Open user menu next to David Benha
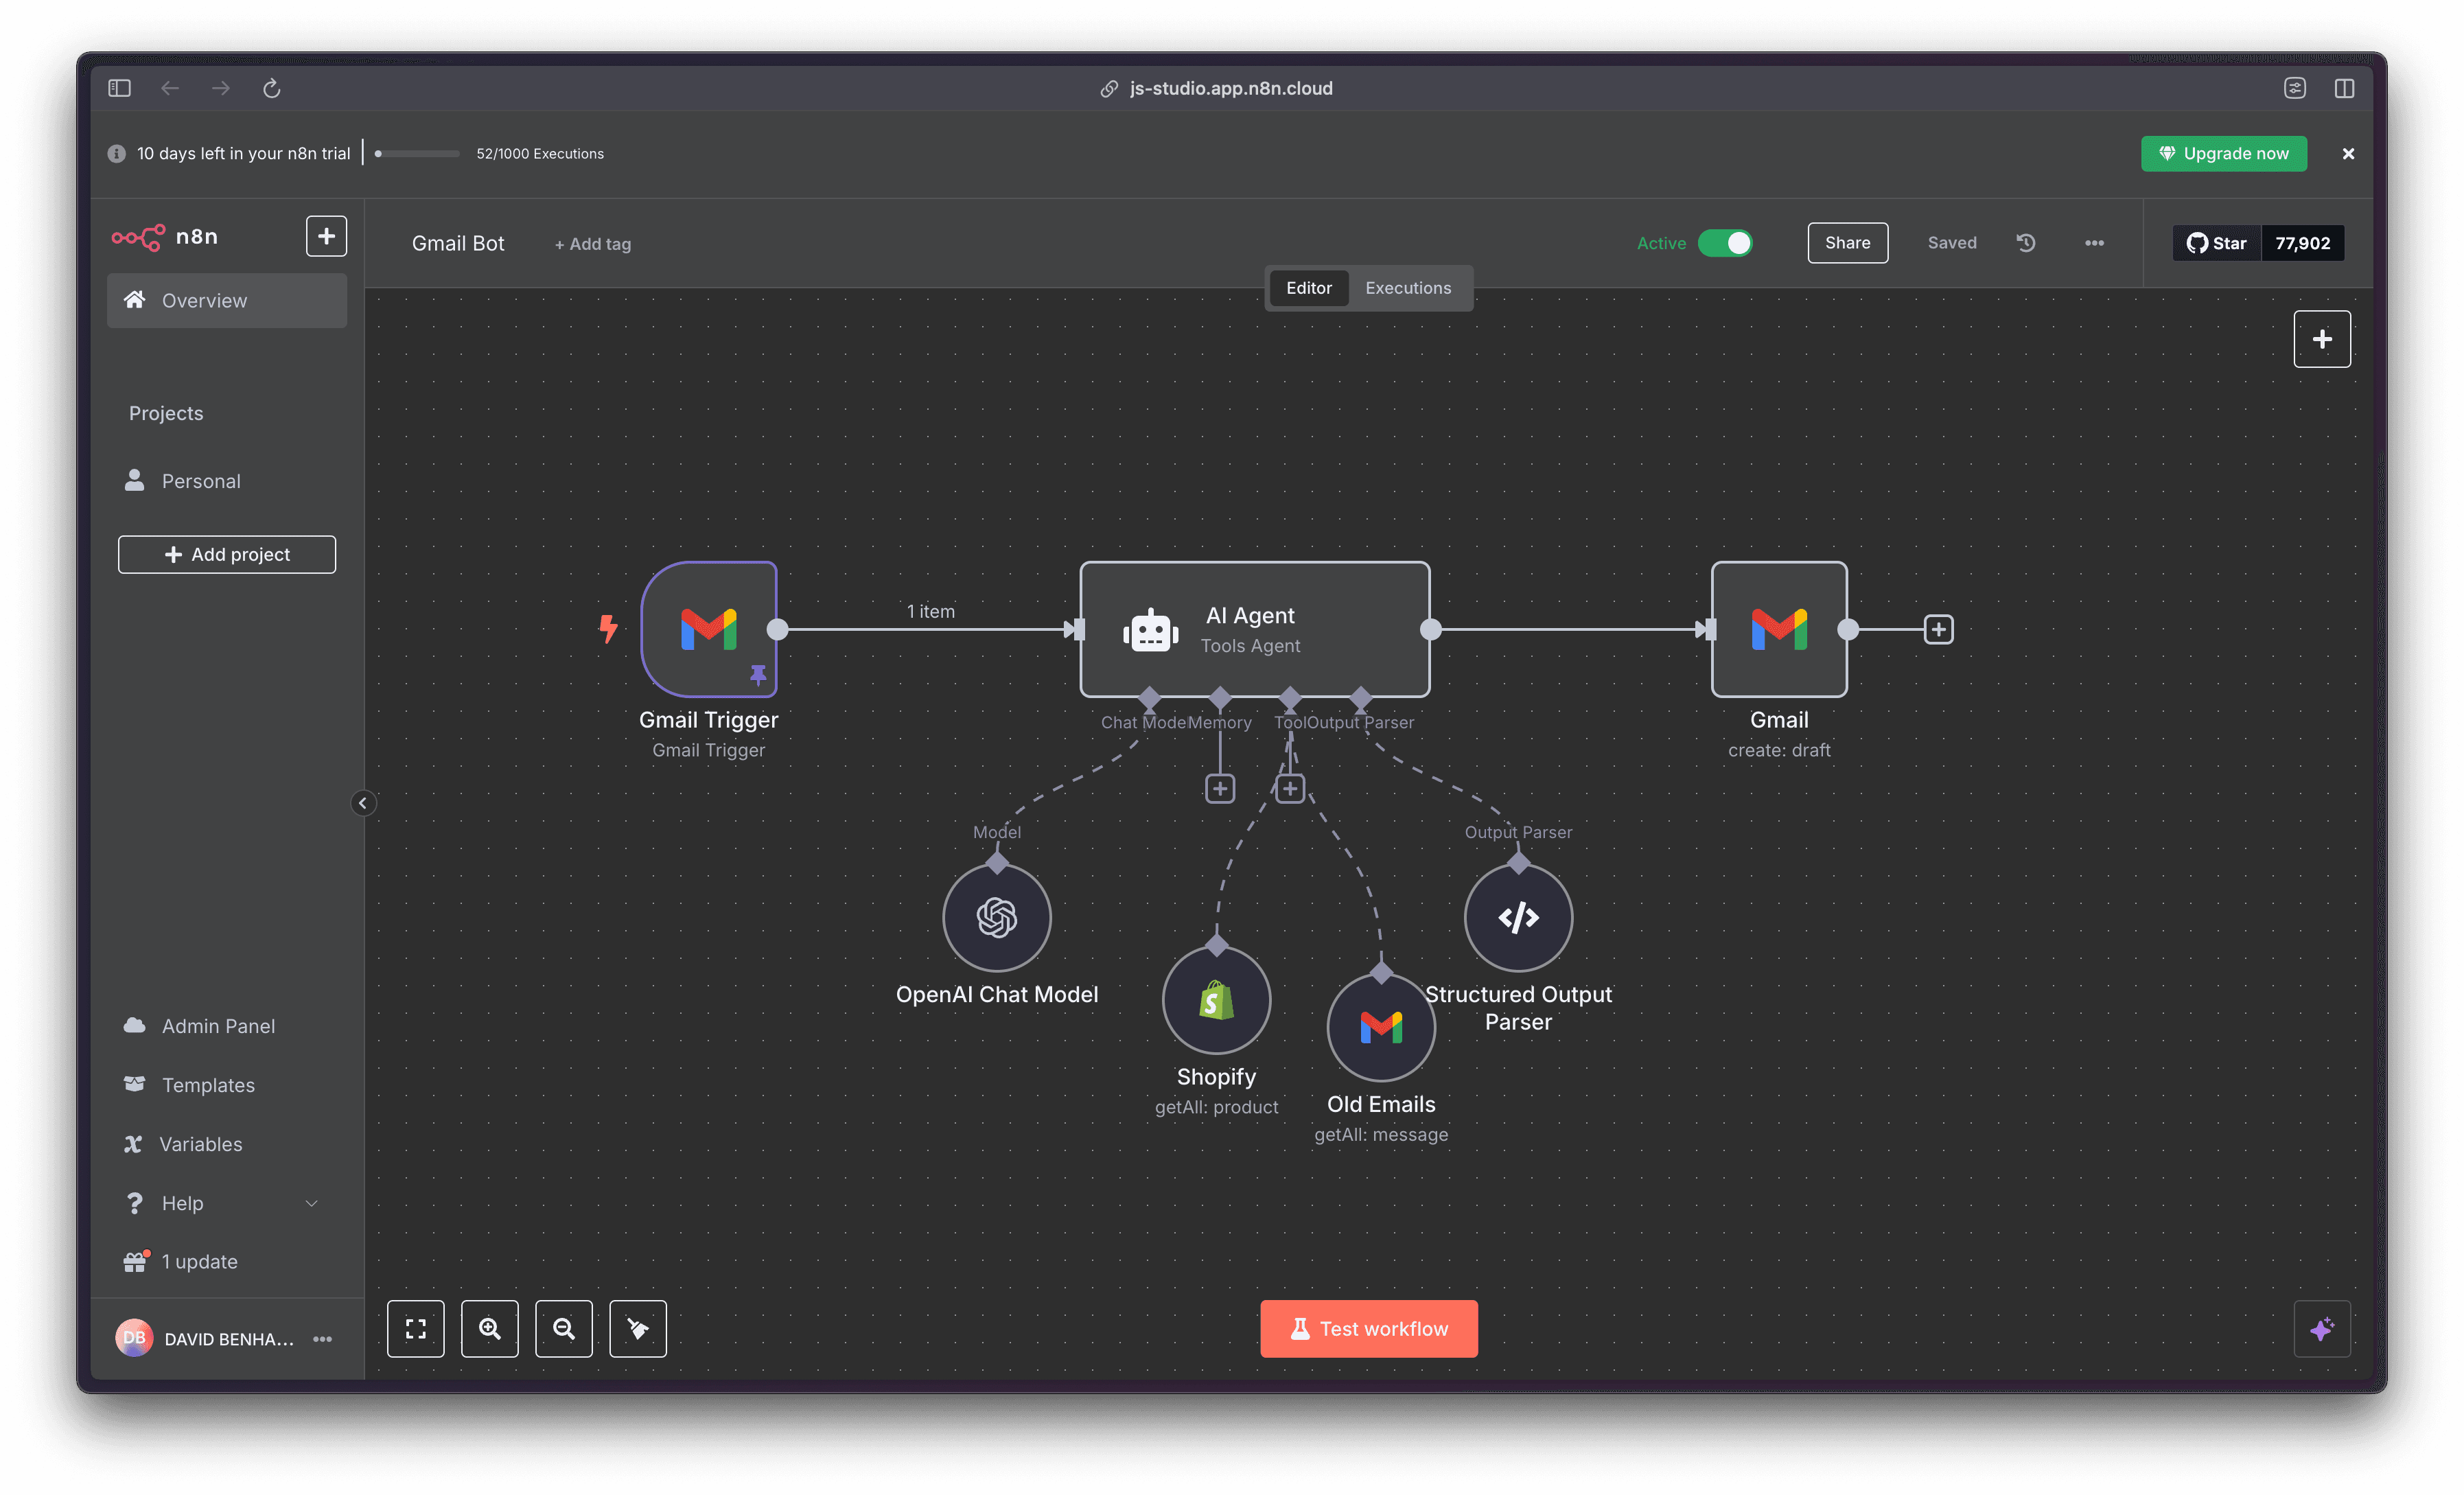This screenshot has height=1495, width=2464. point(322,1339)
